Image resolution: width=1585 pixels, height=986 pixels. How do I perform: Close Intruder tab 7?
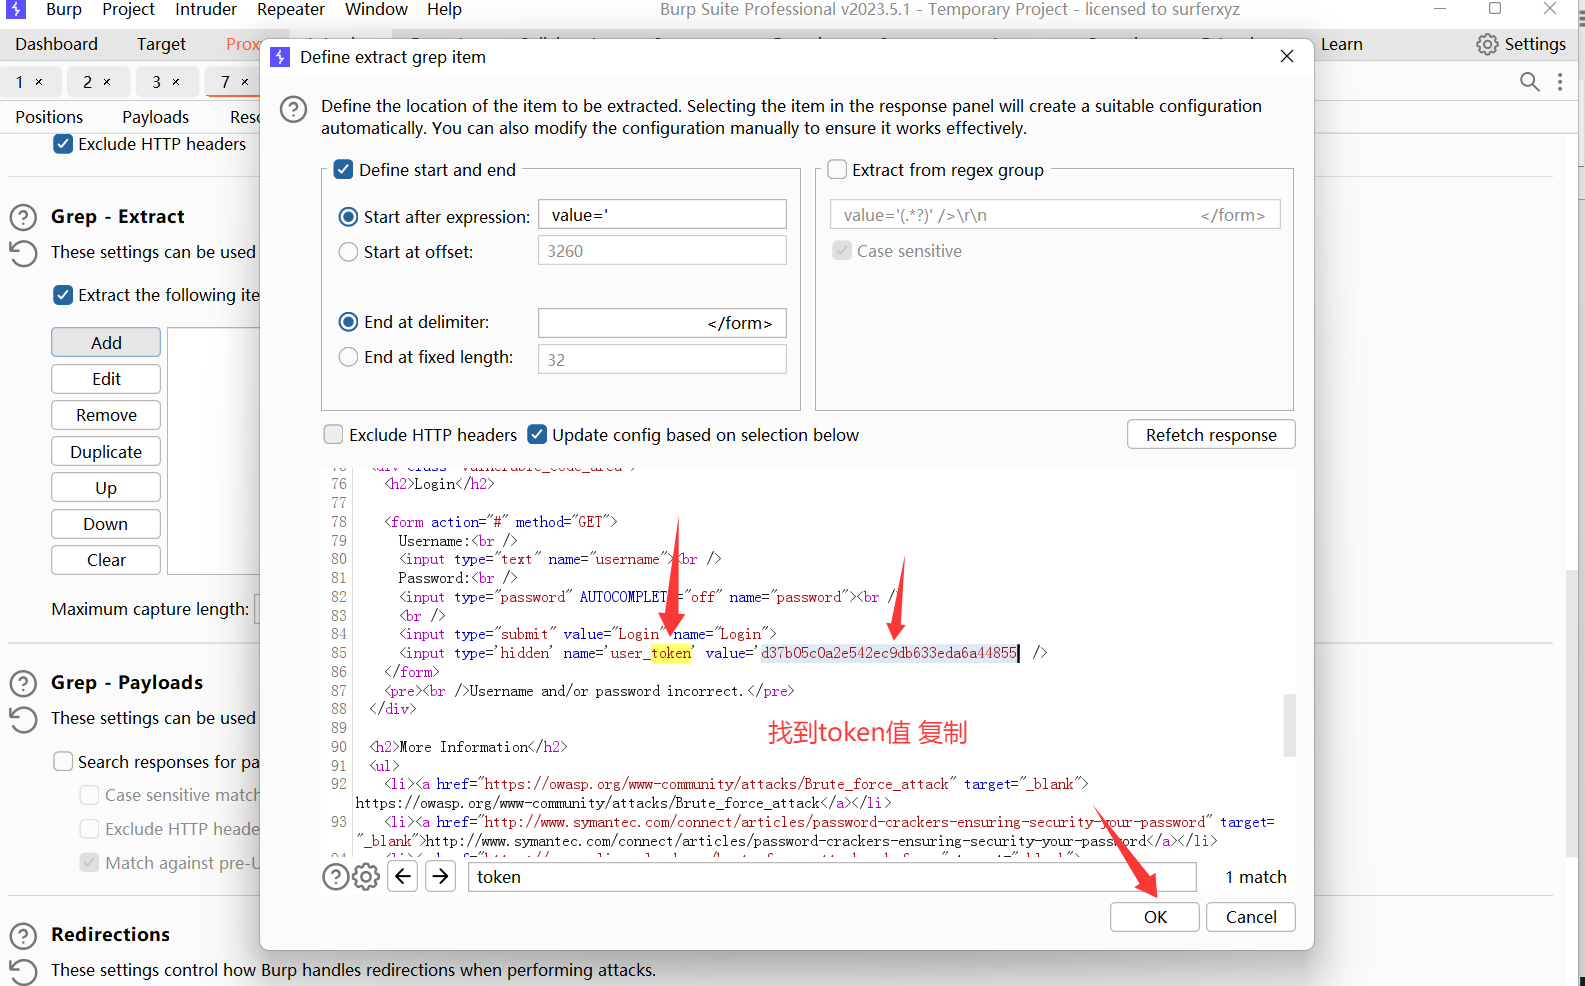[x=245, y=82]
